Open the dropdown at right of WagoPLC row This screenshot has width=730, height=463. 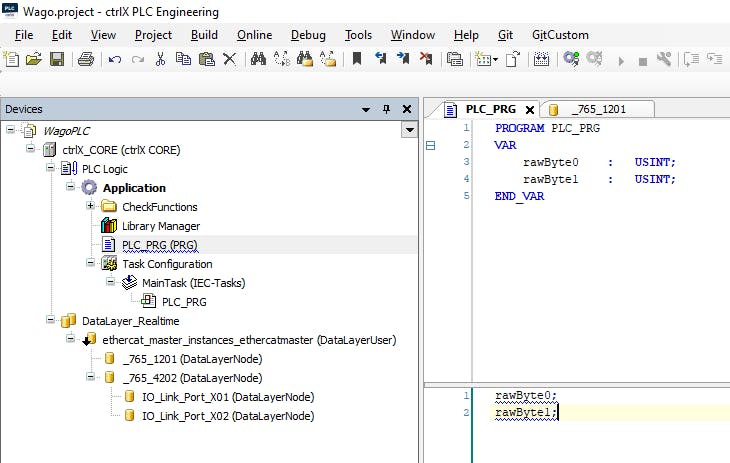coord(409,129)
